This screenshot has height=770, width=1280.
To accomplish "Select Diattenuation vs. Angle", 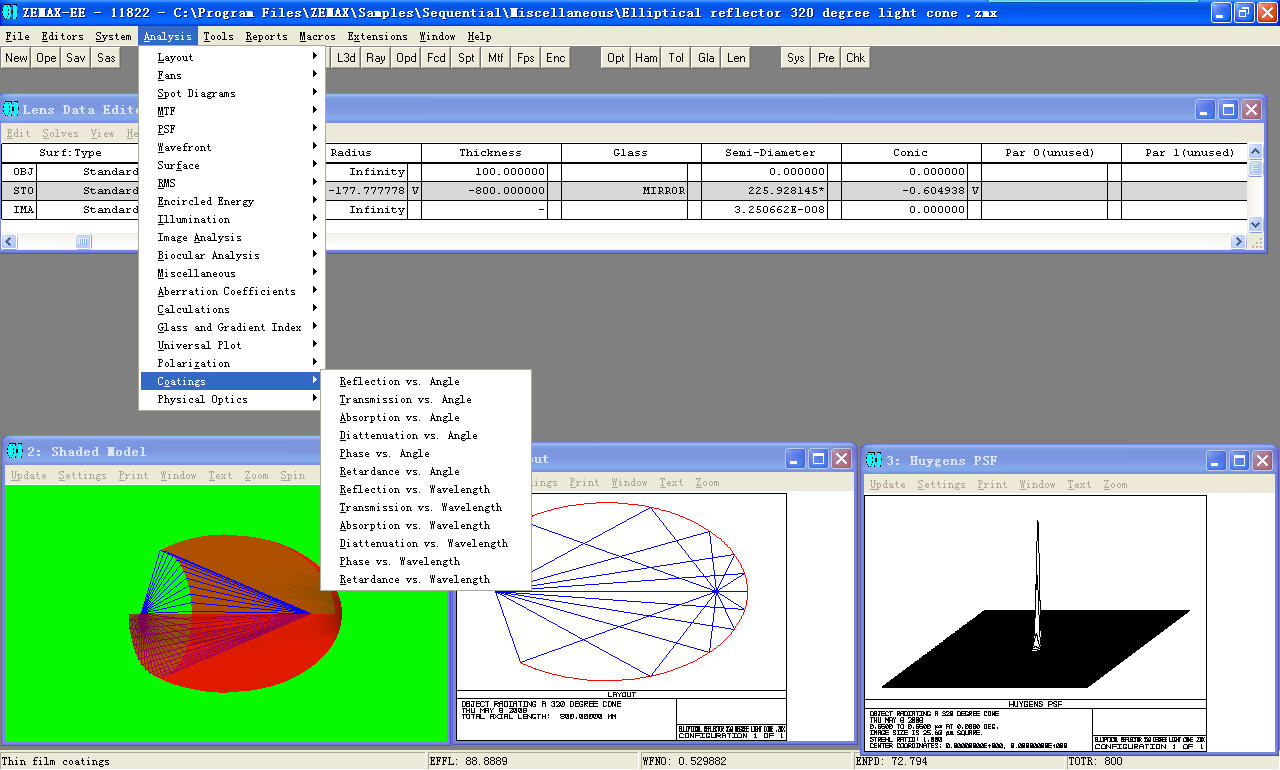I will coord(426,435).
